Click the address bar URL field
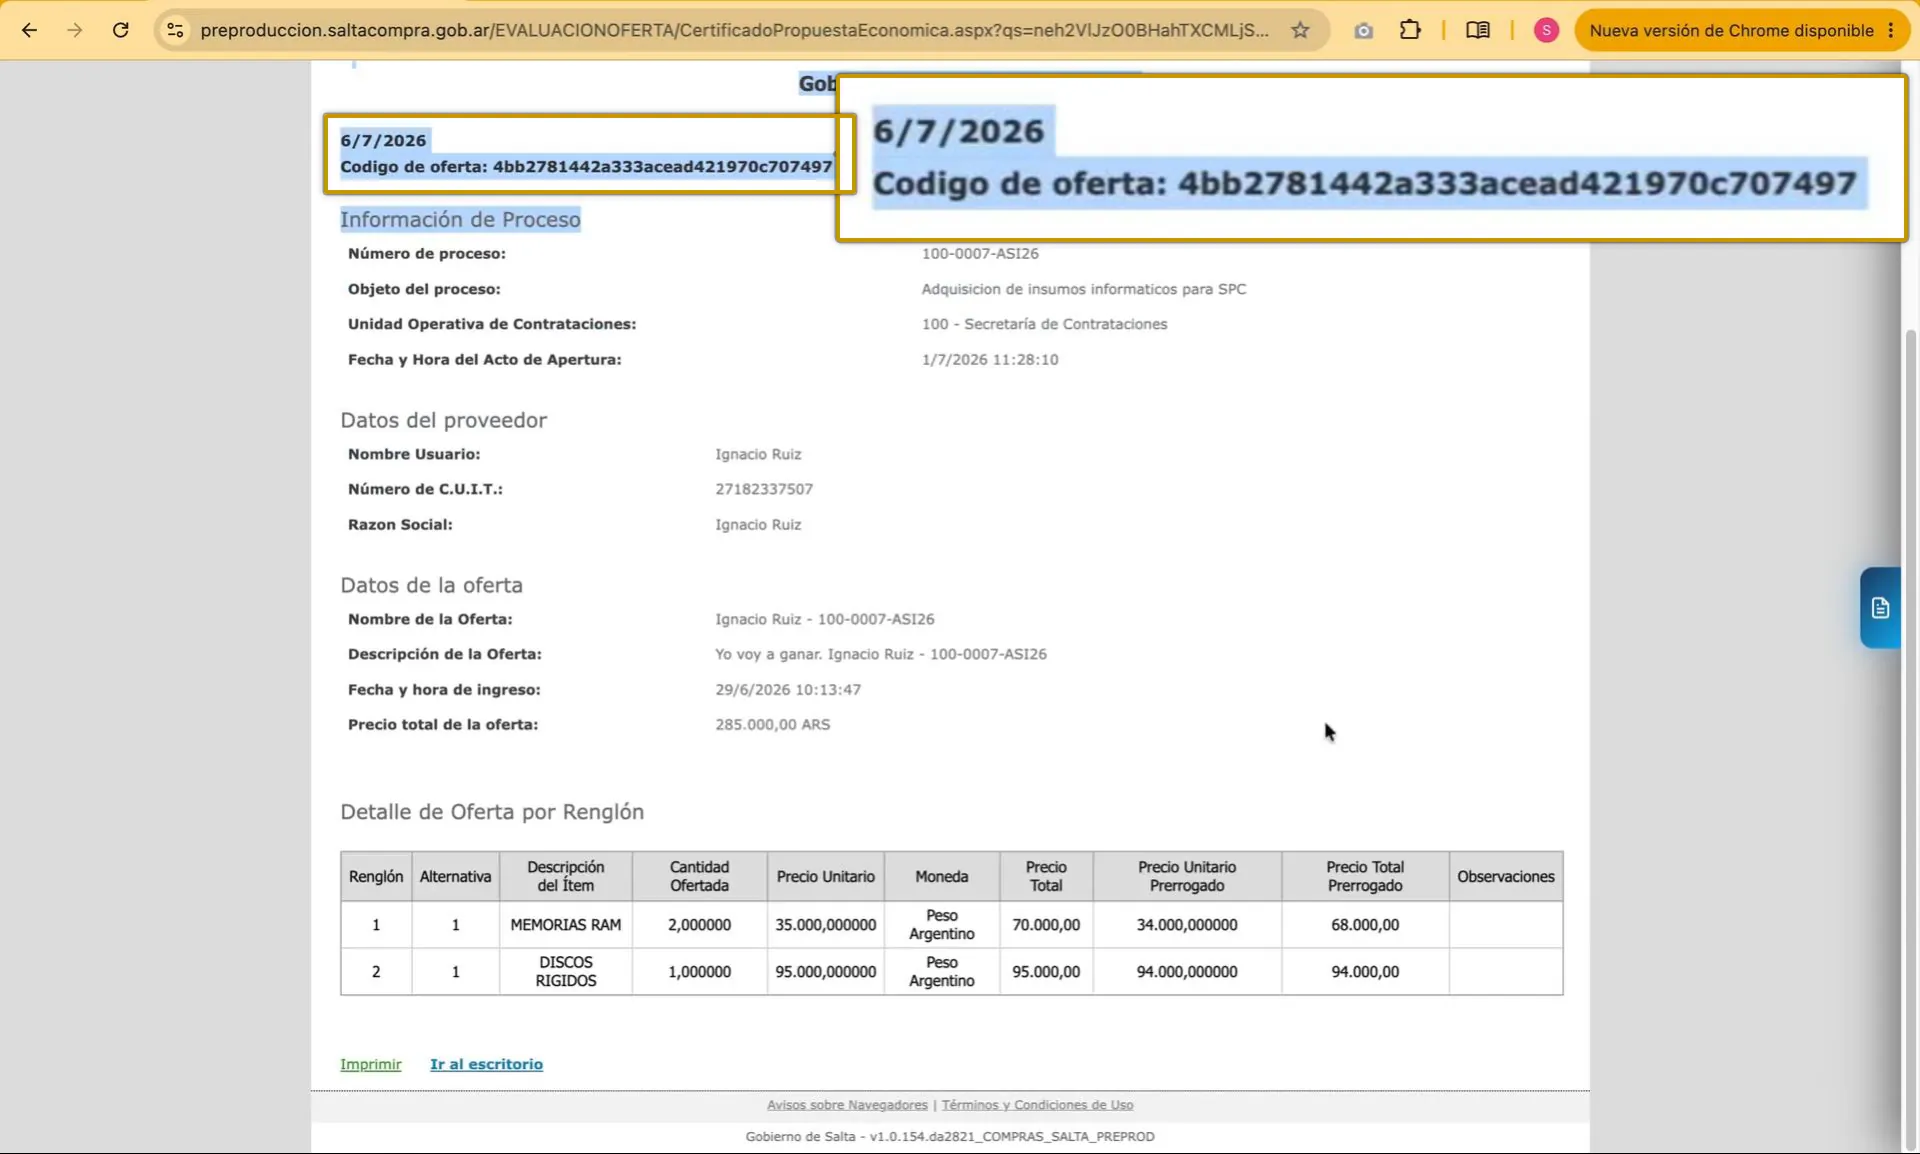This screenshot has height=1154, width=1920. [734, 30]
